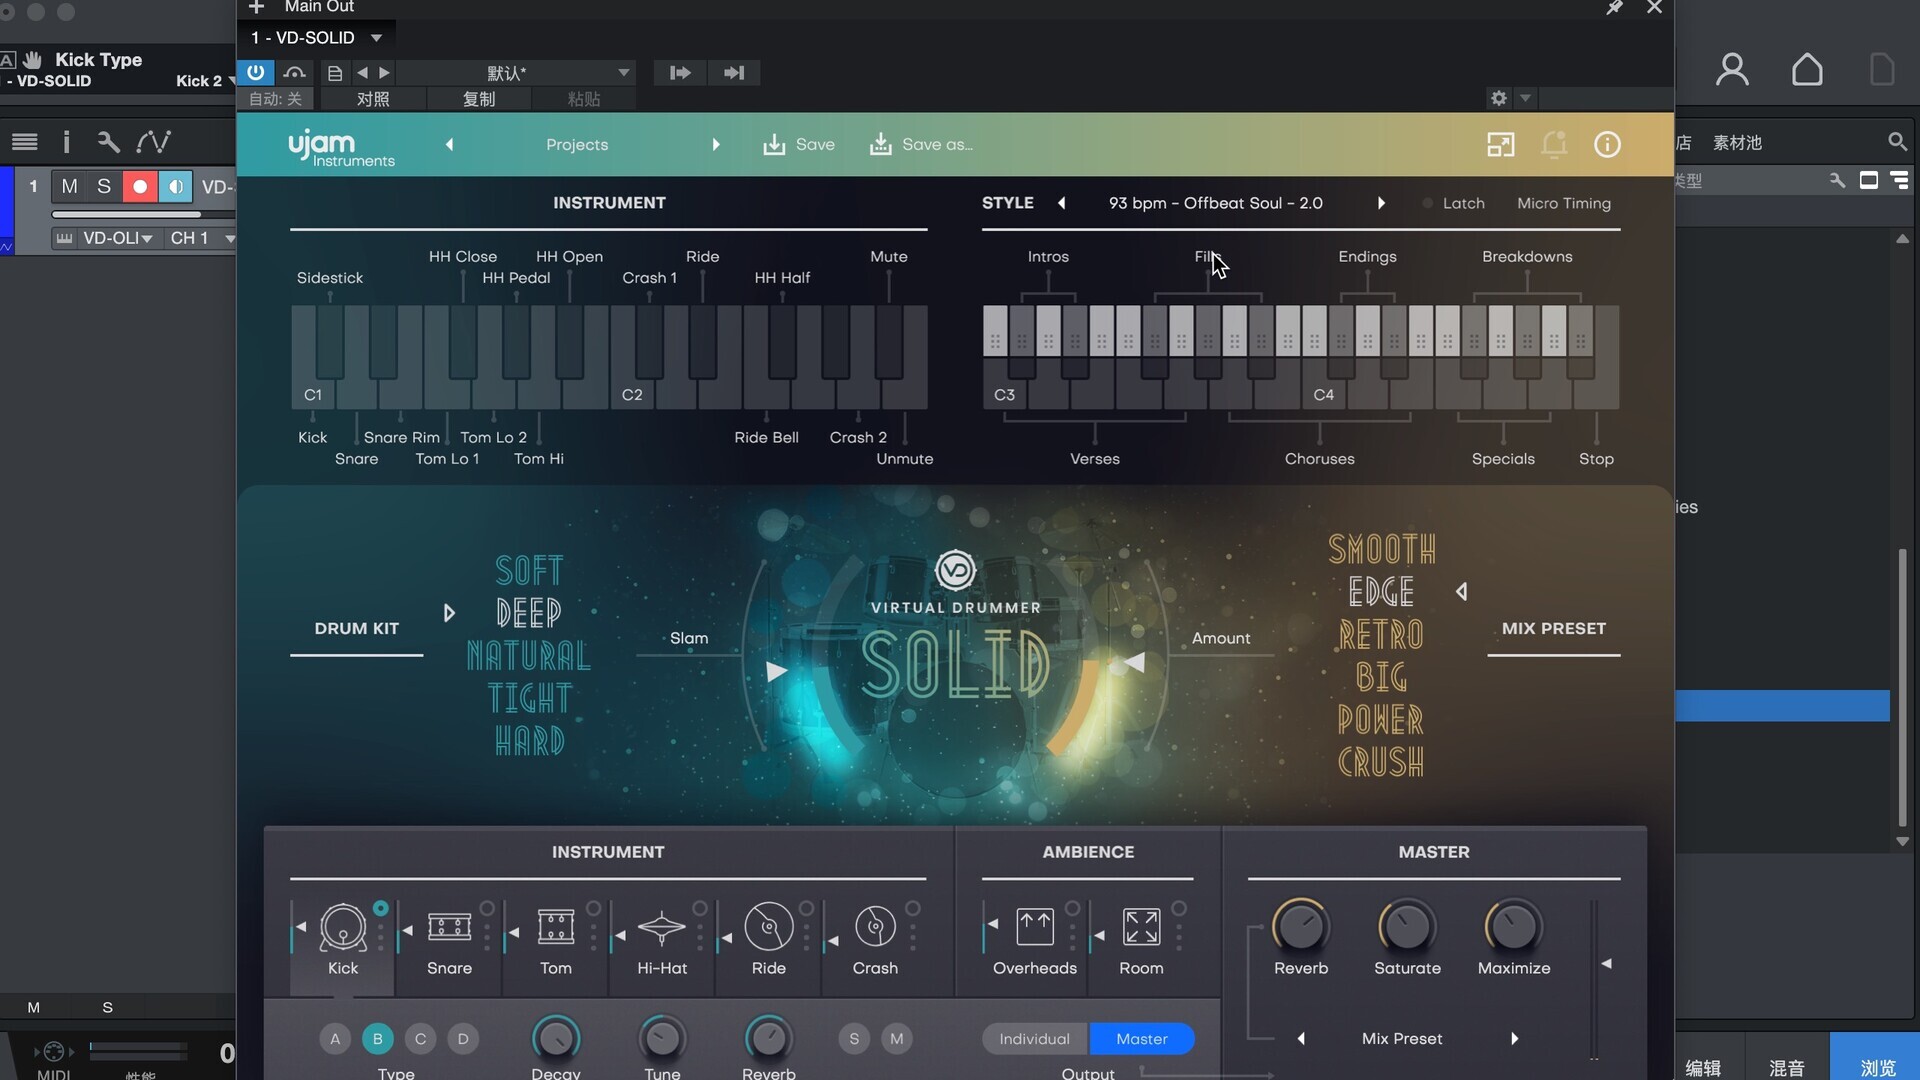Mute track 1 with M button
This screenshot has height=1080, width=1920.
coord(69,187)
